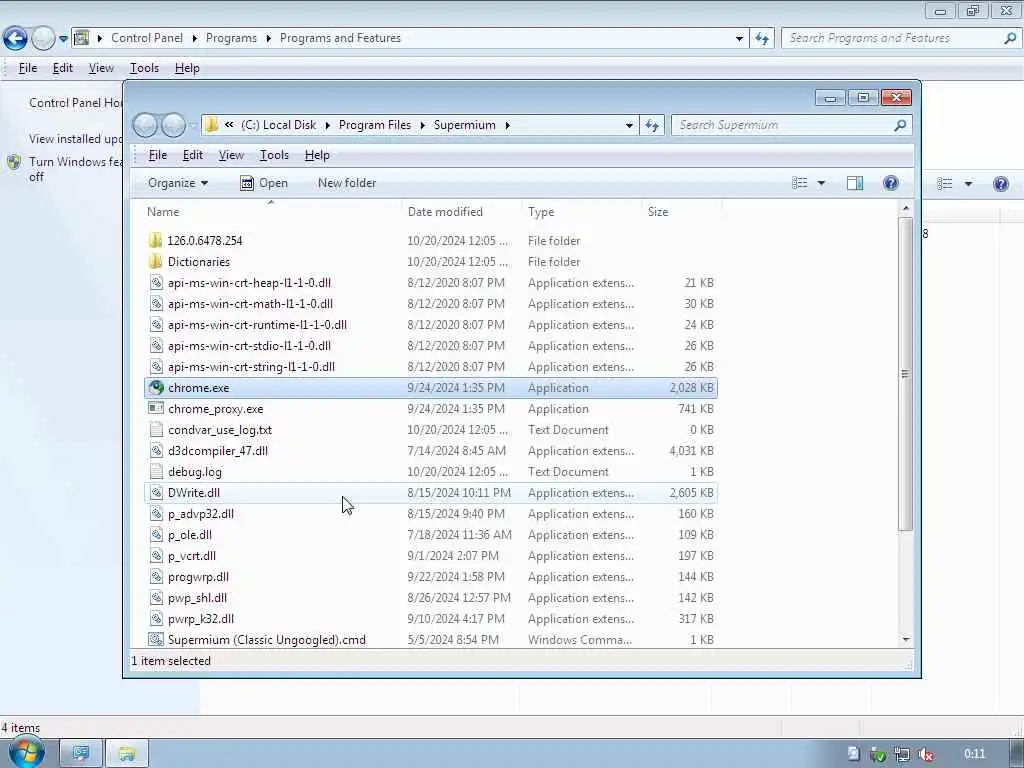Refresh the Programs and Features address bar
The image size is (1024, 768).
click(x=762, y=39)
